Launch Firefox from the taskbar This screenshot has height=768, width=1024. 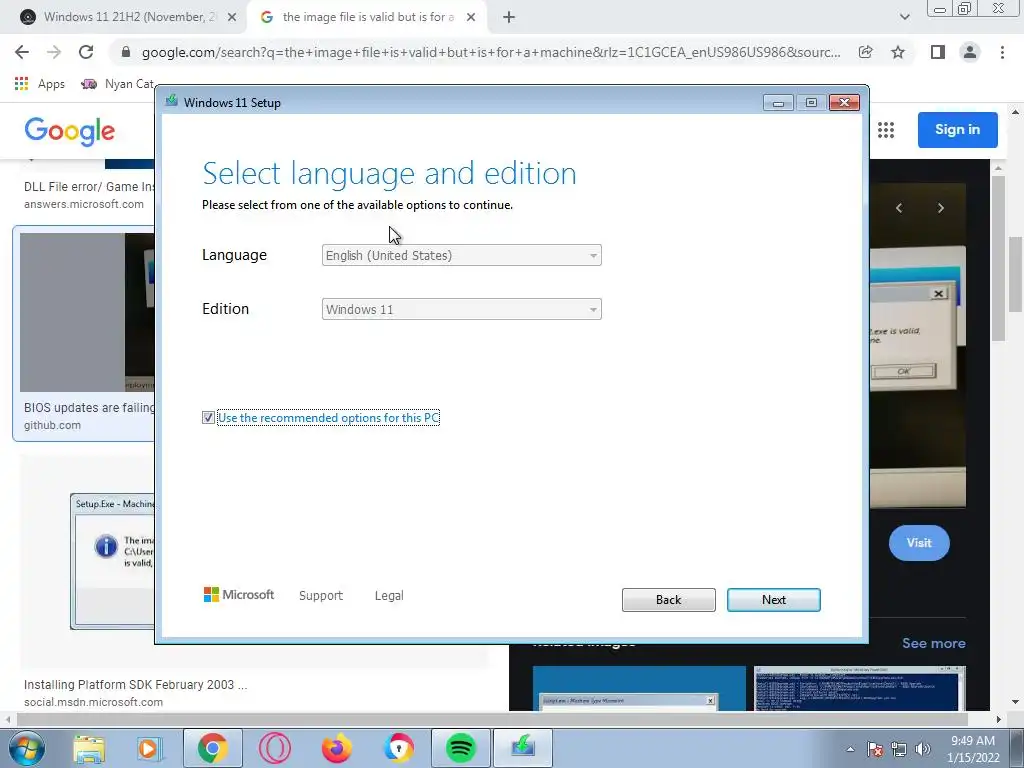coord(336,748)
